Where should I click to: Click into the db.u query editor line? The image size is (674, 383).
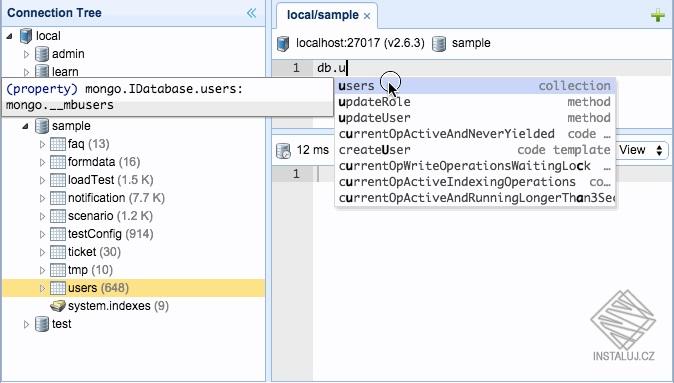point(492,68)
